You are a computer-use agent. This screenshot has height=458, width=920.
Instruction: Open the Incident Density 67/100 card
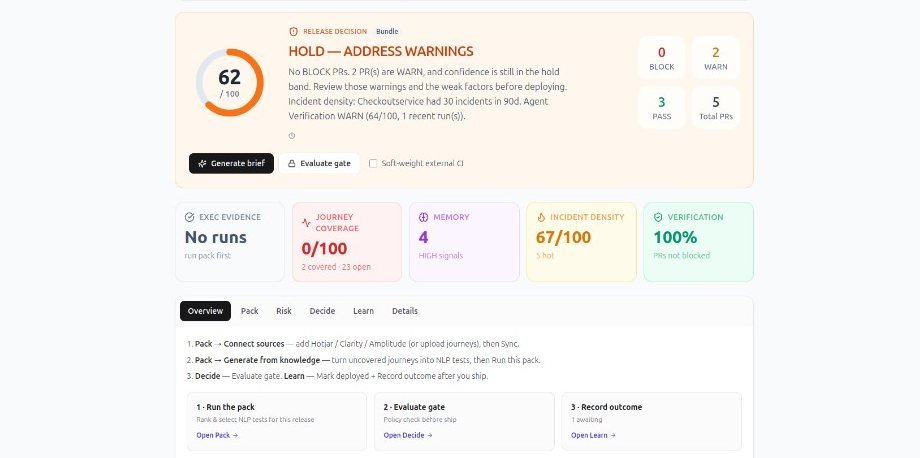click(581, 242)
